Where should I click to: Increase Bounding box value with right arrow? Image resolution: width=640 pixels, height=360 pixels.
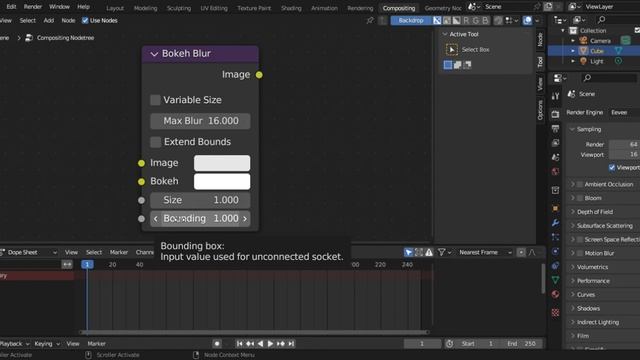245,219
